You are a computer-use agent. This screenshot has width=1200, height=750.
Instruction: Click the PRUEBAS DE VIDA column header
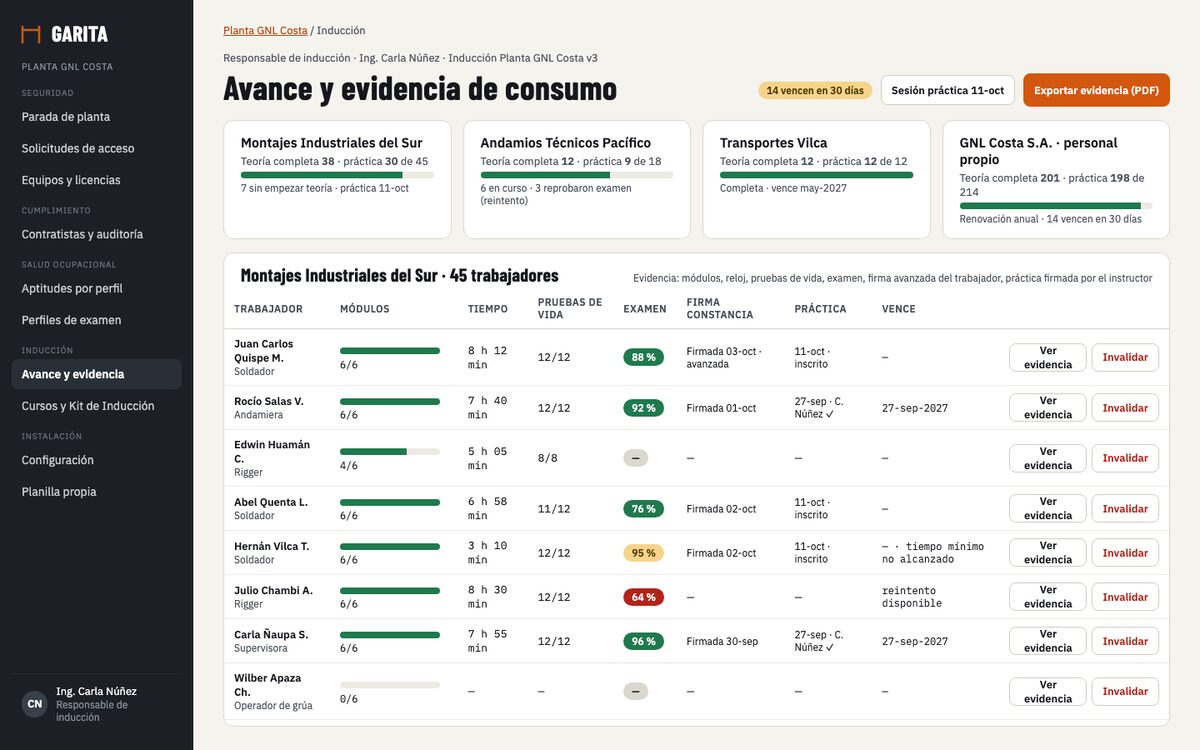pos(570,308)
